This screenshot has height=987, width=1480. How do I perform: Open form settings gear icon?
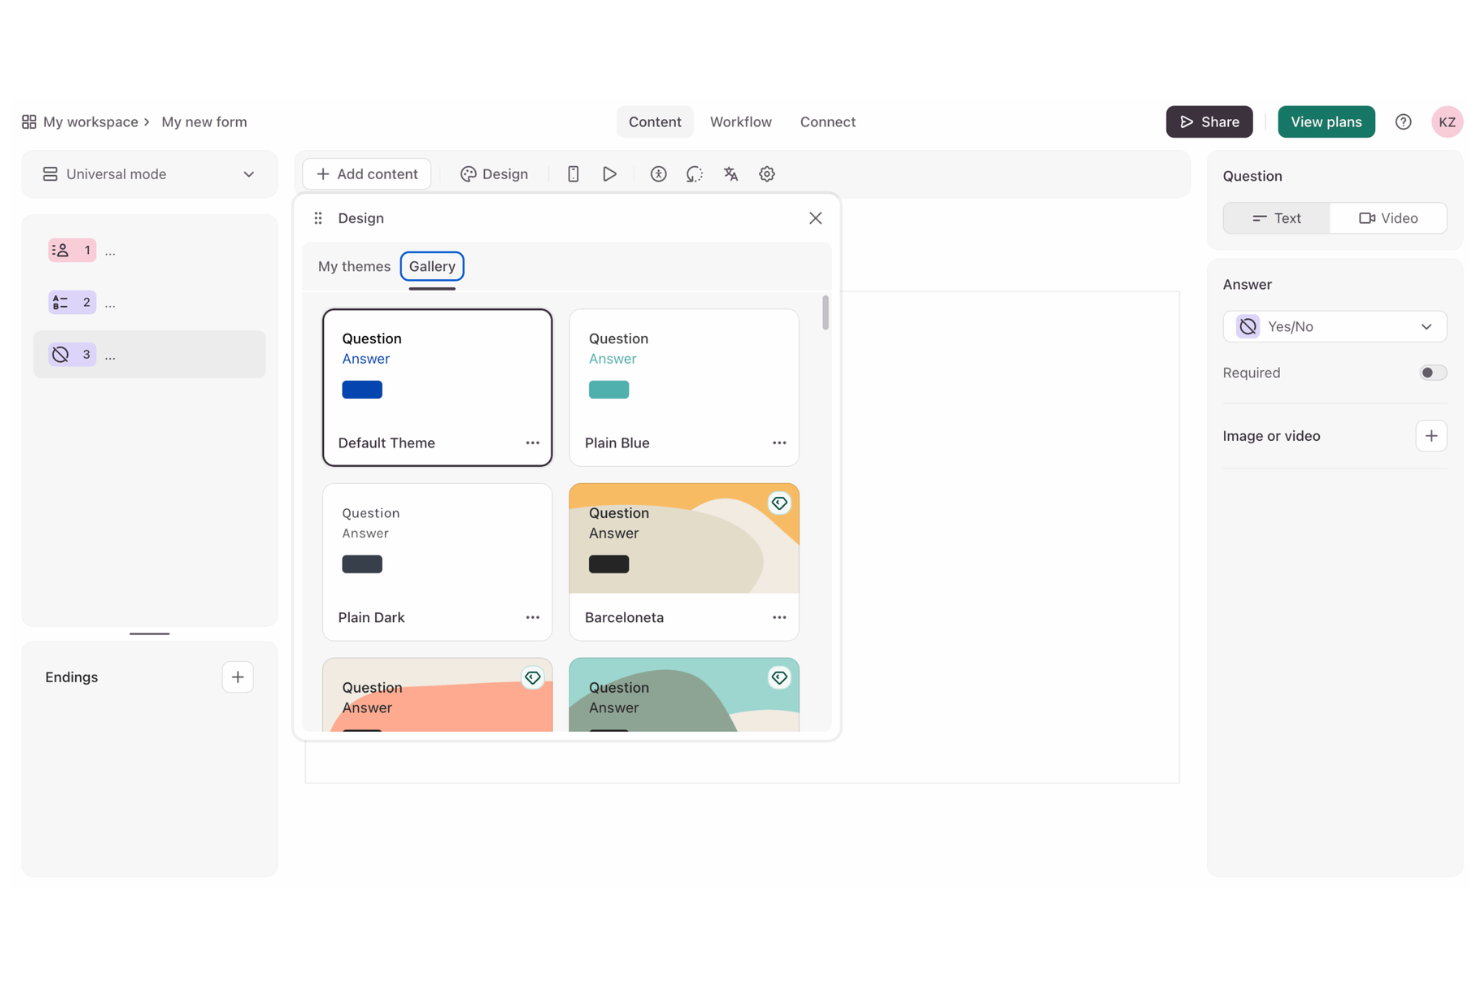tap(767, 174)
